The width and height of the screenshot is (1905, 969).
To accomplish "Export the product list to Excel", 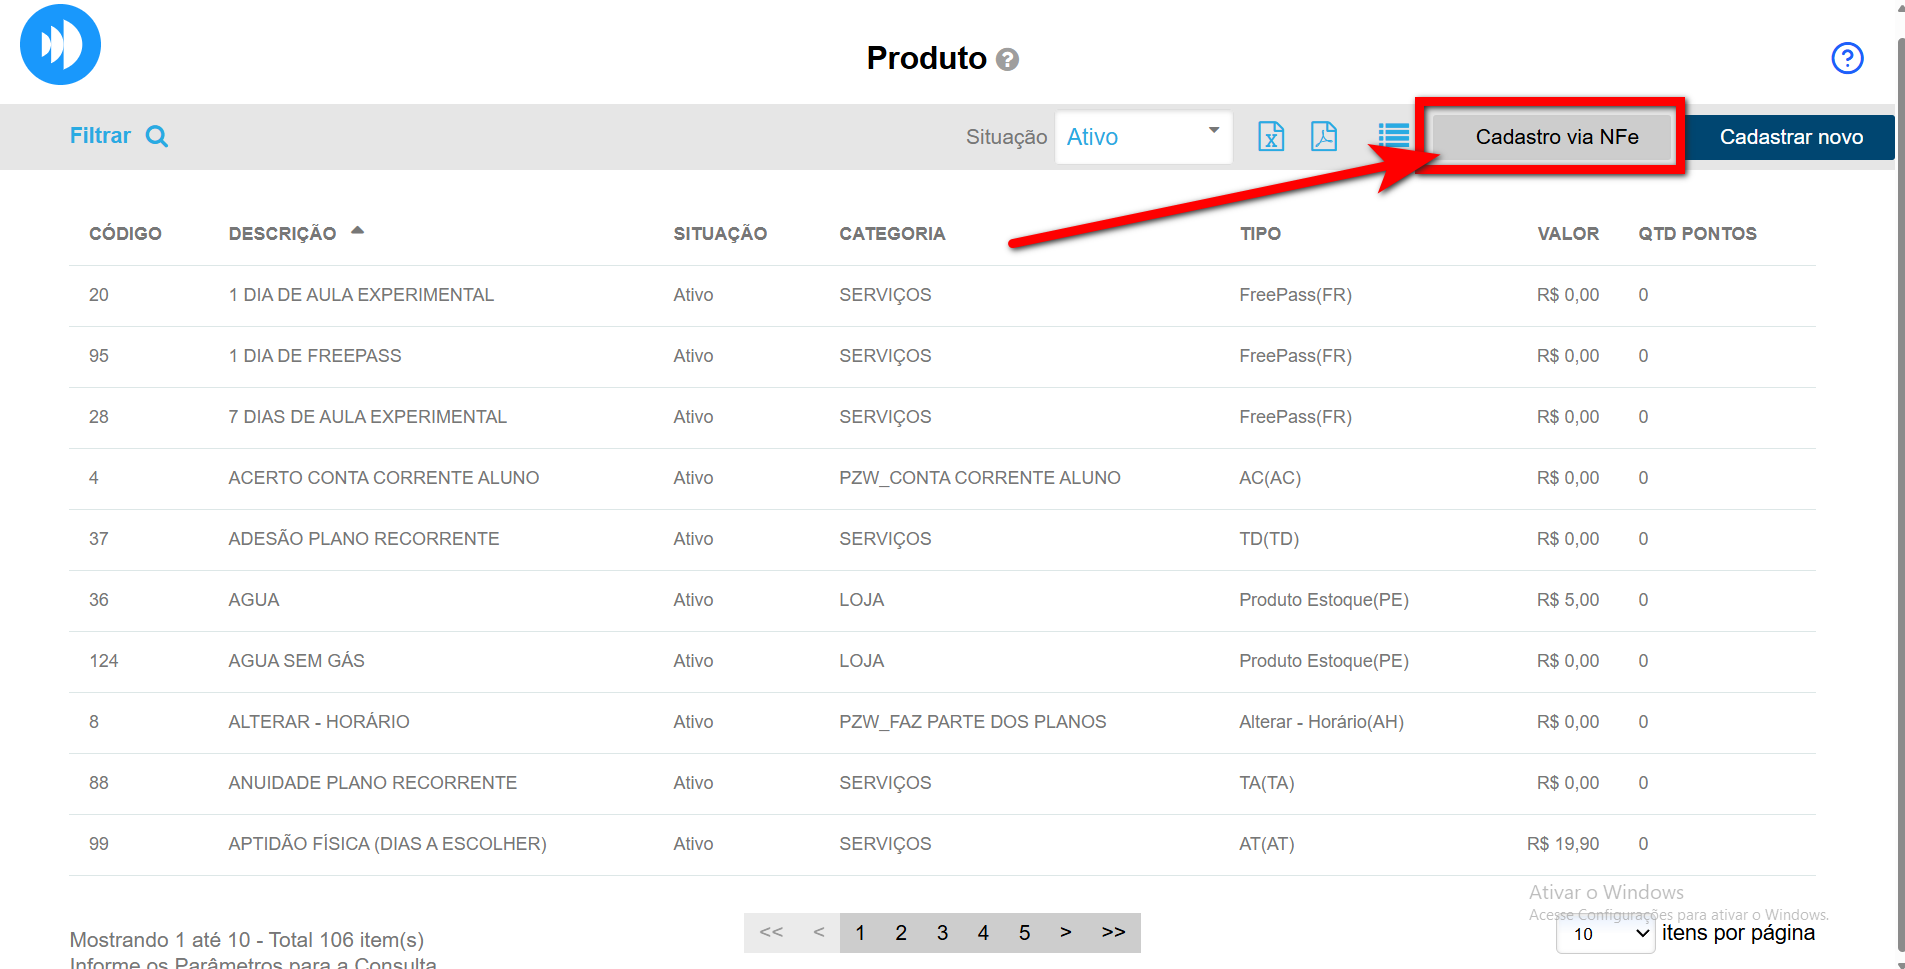I will [x=1270, y=136].
